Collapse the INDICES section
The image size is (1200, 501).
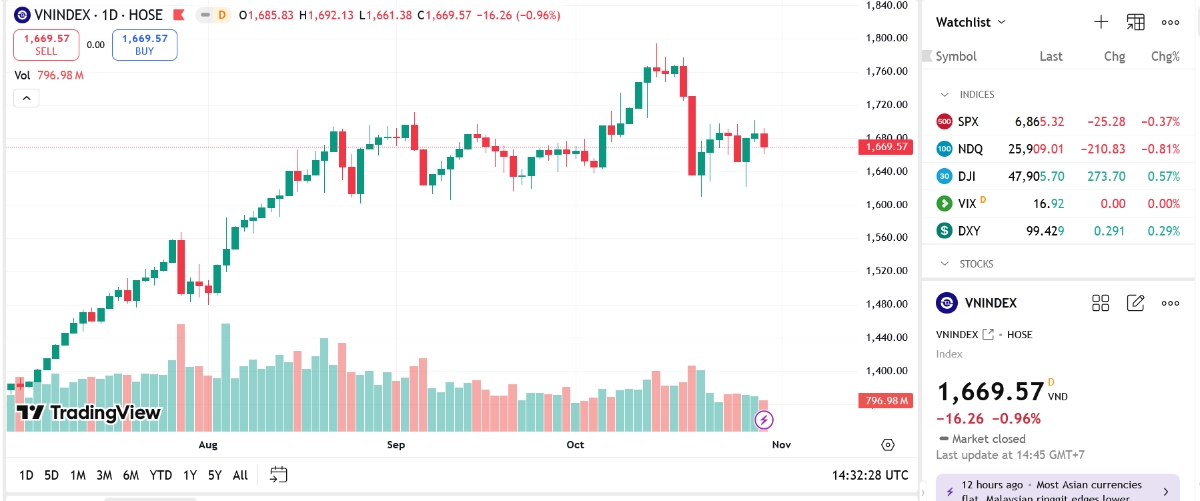coord(943,95)
